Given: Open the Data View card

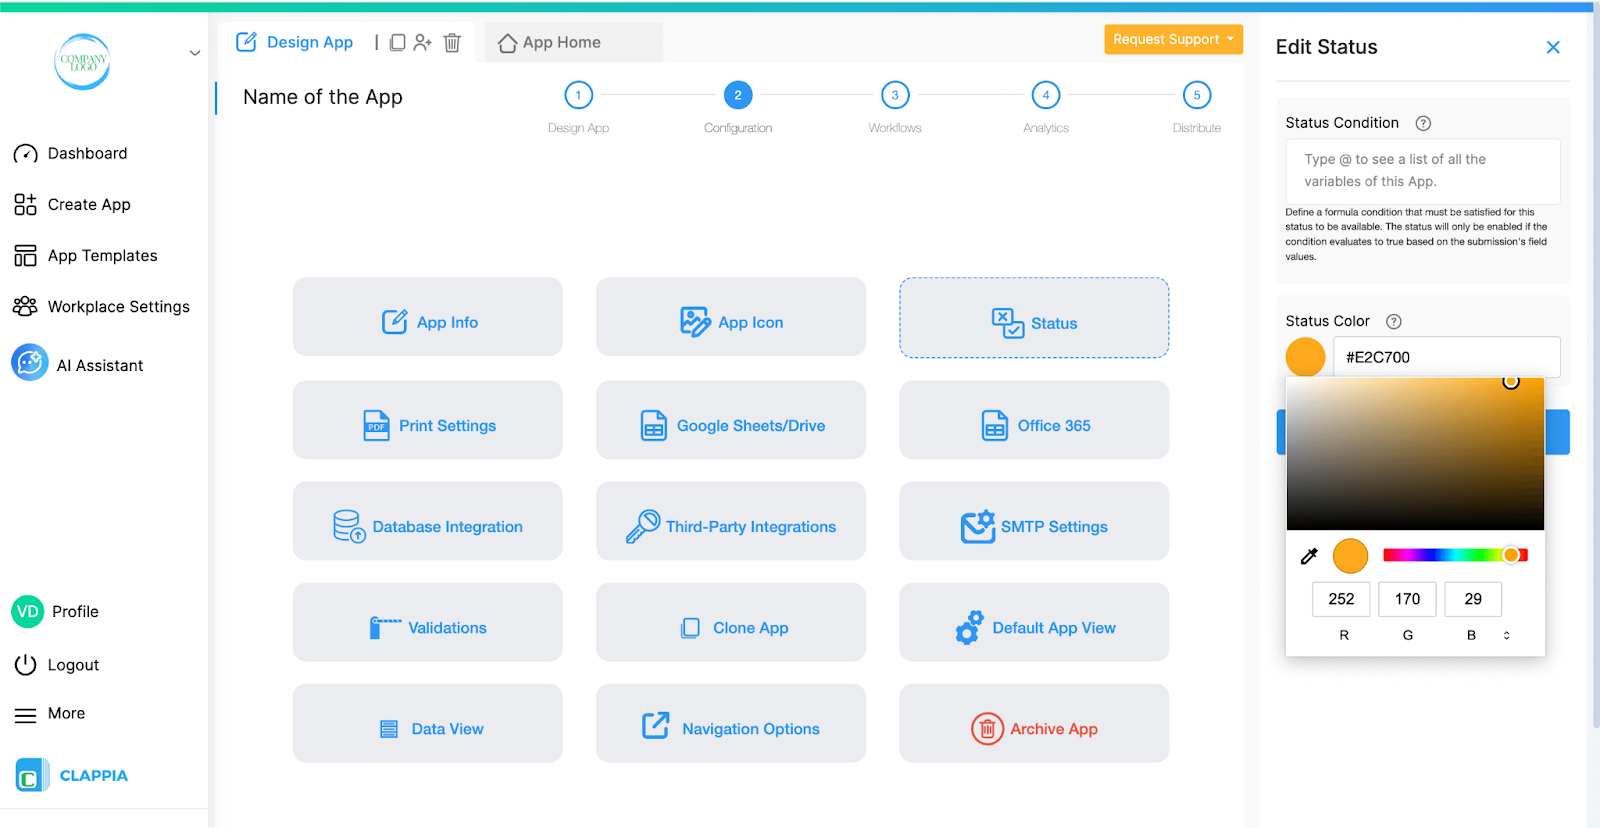Looking at the screenshot, I should point(428,723).
